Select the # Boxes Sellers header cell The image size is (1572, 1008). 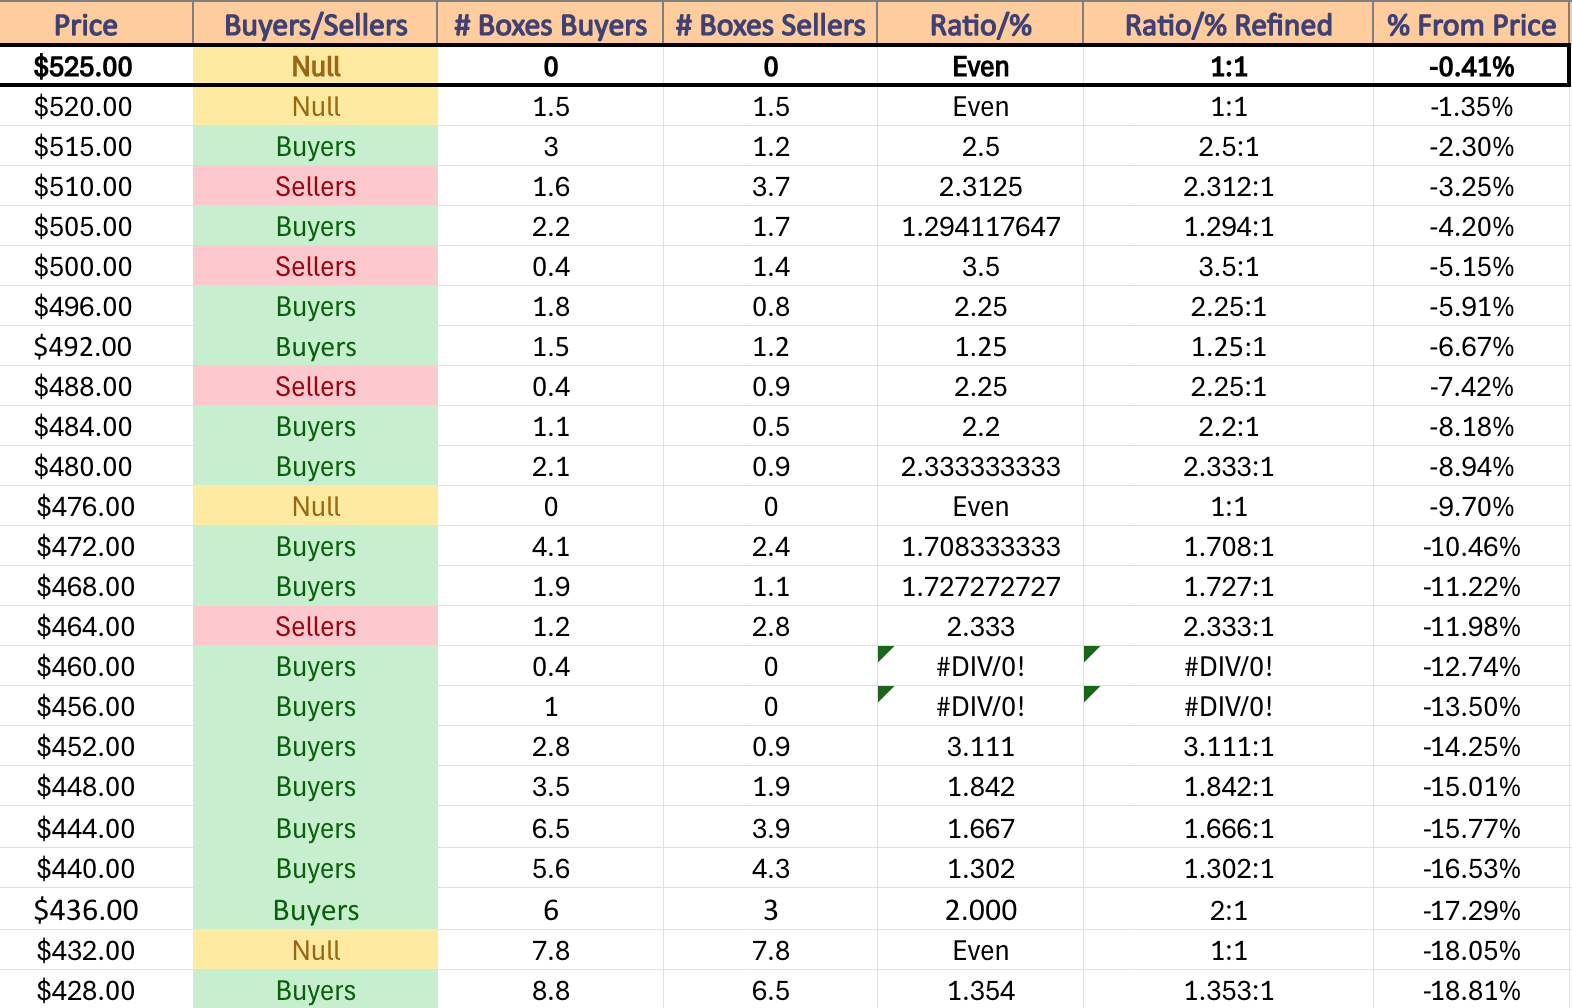tap(770, 24)
